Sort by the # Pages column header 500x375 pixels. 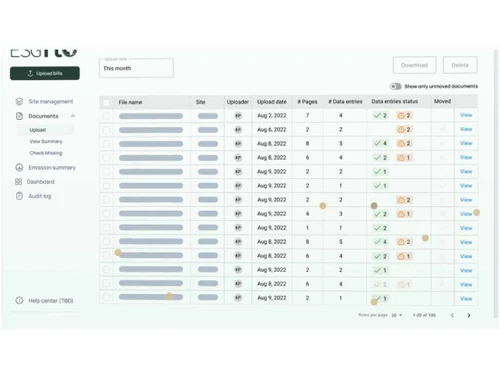pos(307,102)
